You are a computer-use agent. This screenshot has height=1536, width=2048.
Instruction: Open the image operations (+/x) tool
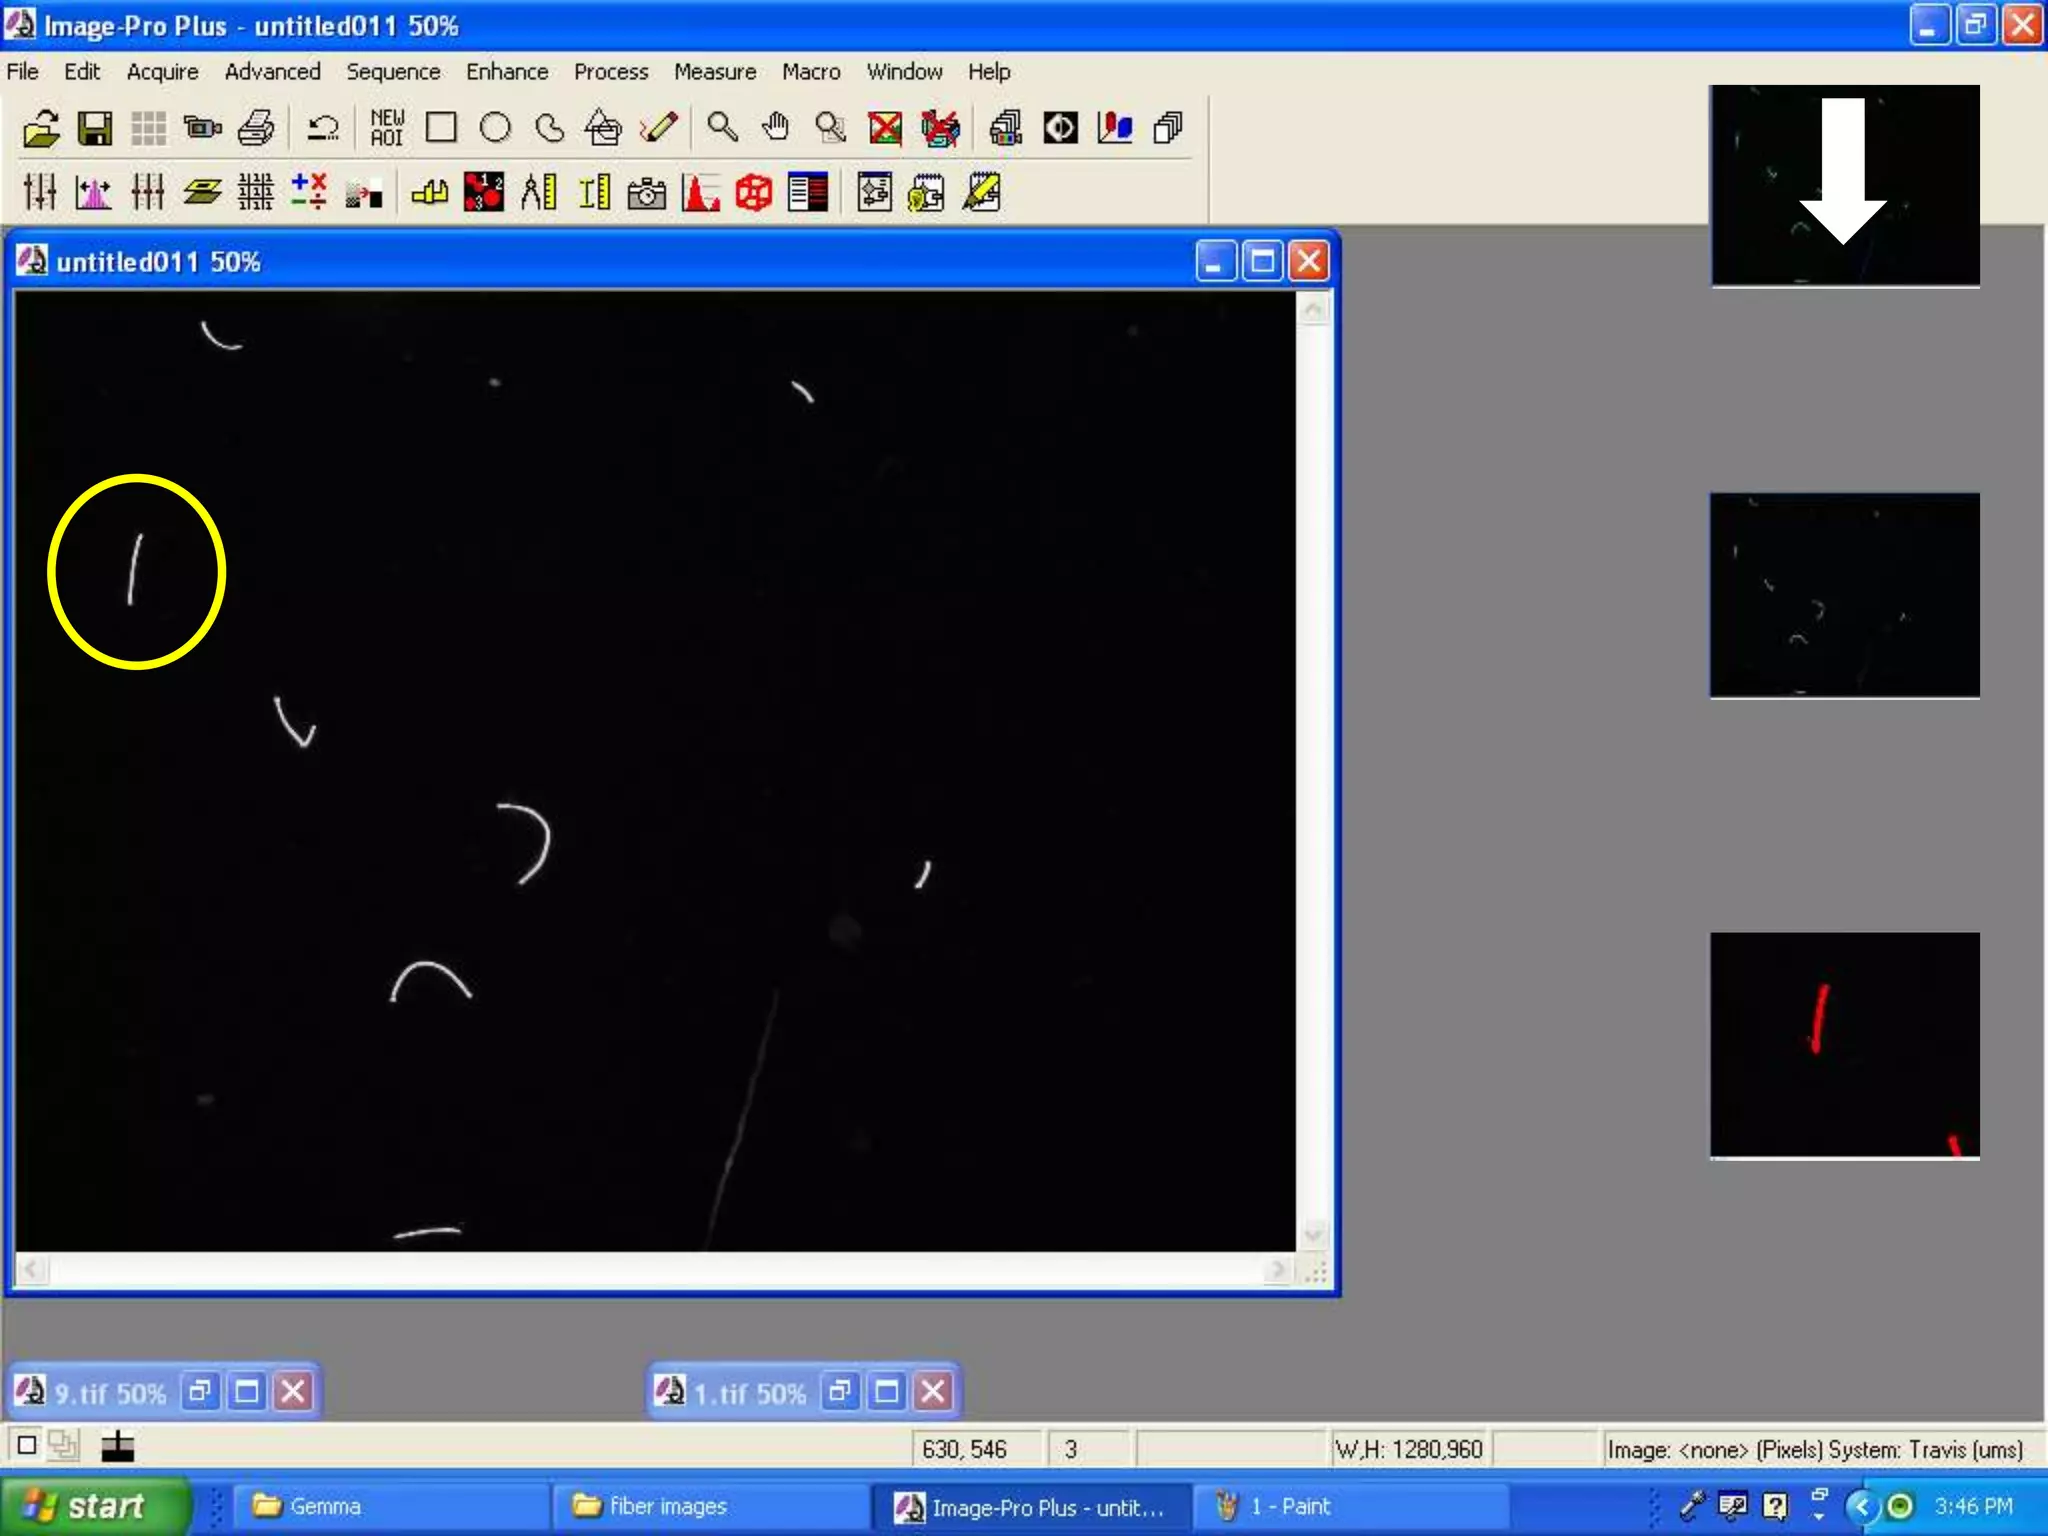pyautogui.click(x=309, y=192)
